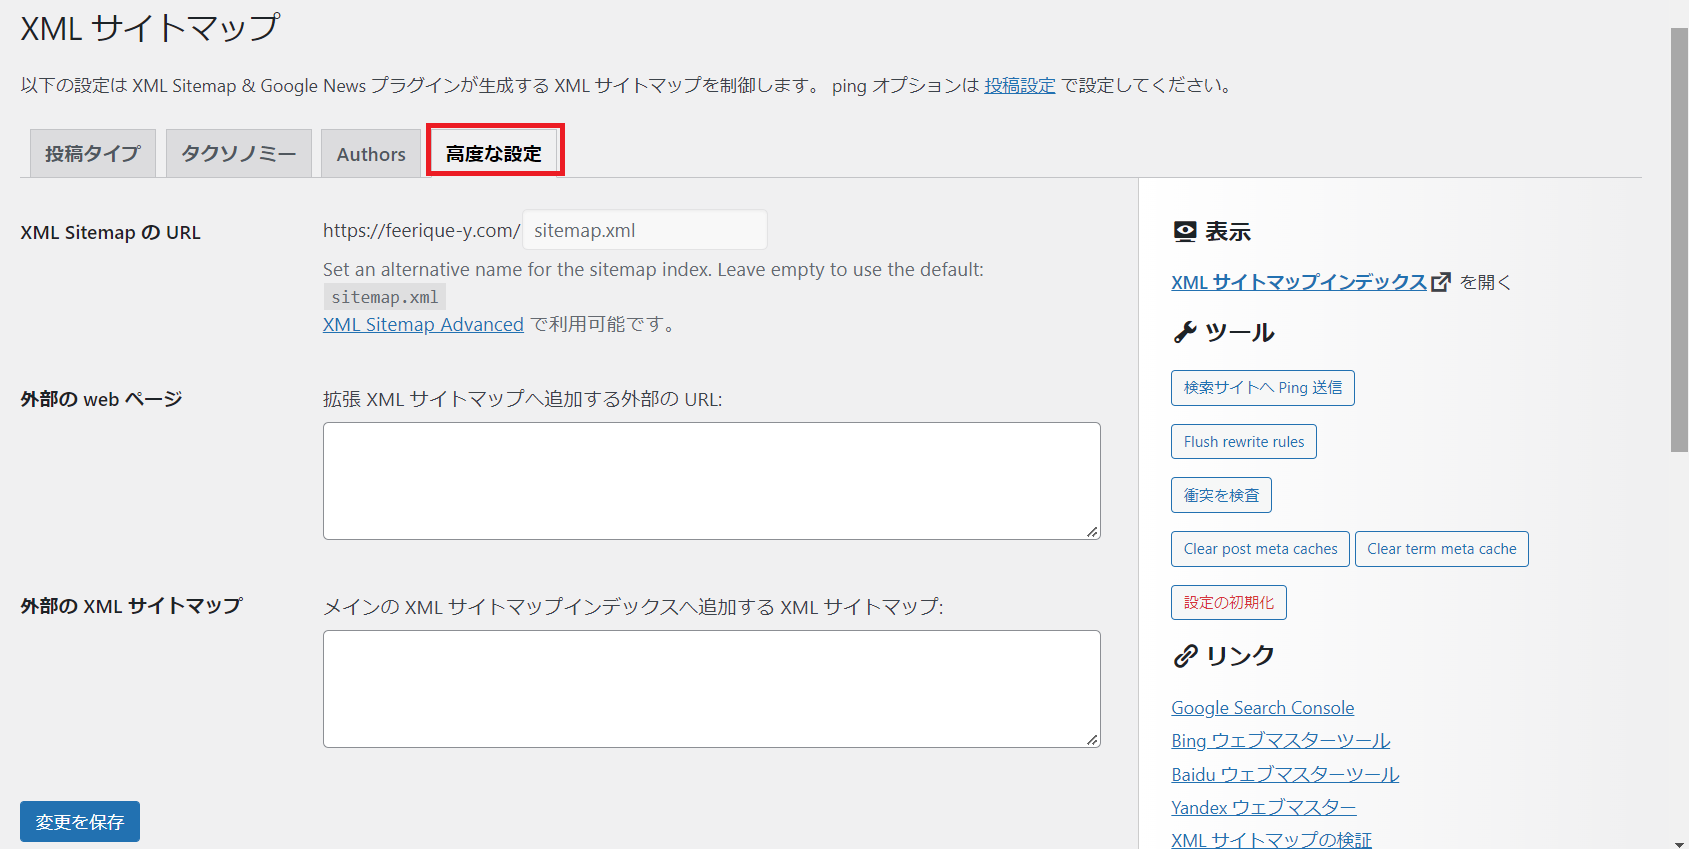Click the 高度な設定 tab
Viewport: 1689px width, 849px height.
coord(494,154)
